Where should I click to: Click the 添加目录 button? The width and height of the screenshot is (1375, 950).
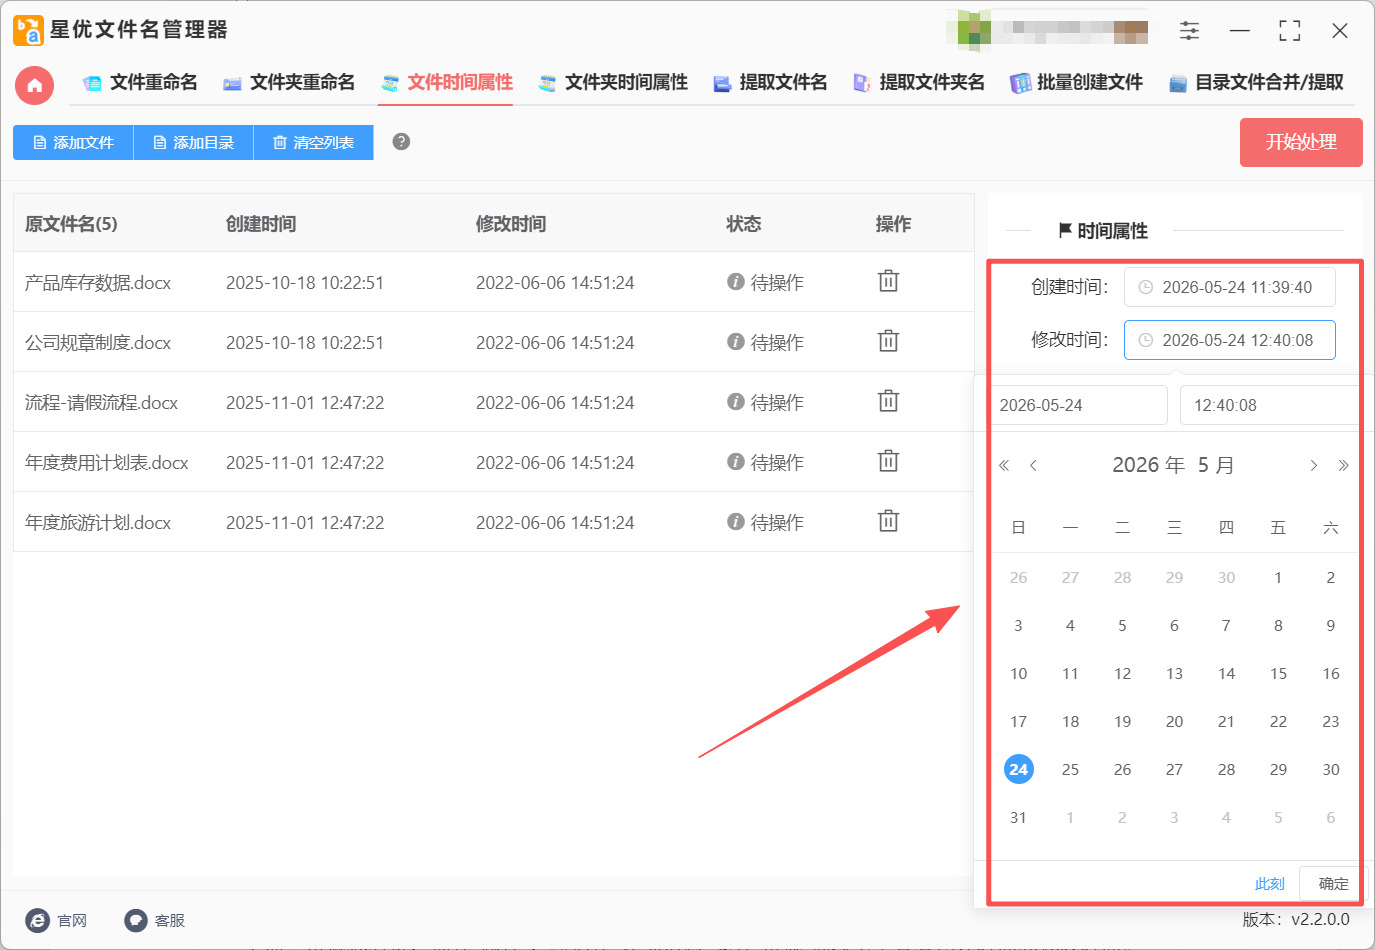(193, 142)
